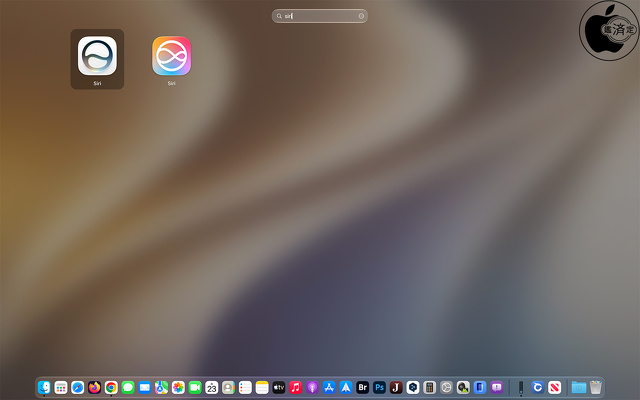Open Apple News from the Dock
The image size is (640, 400).
(x=554, y=387)
